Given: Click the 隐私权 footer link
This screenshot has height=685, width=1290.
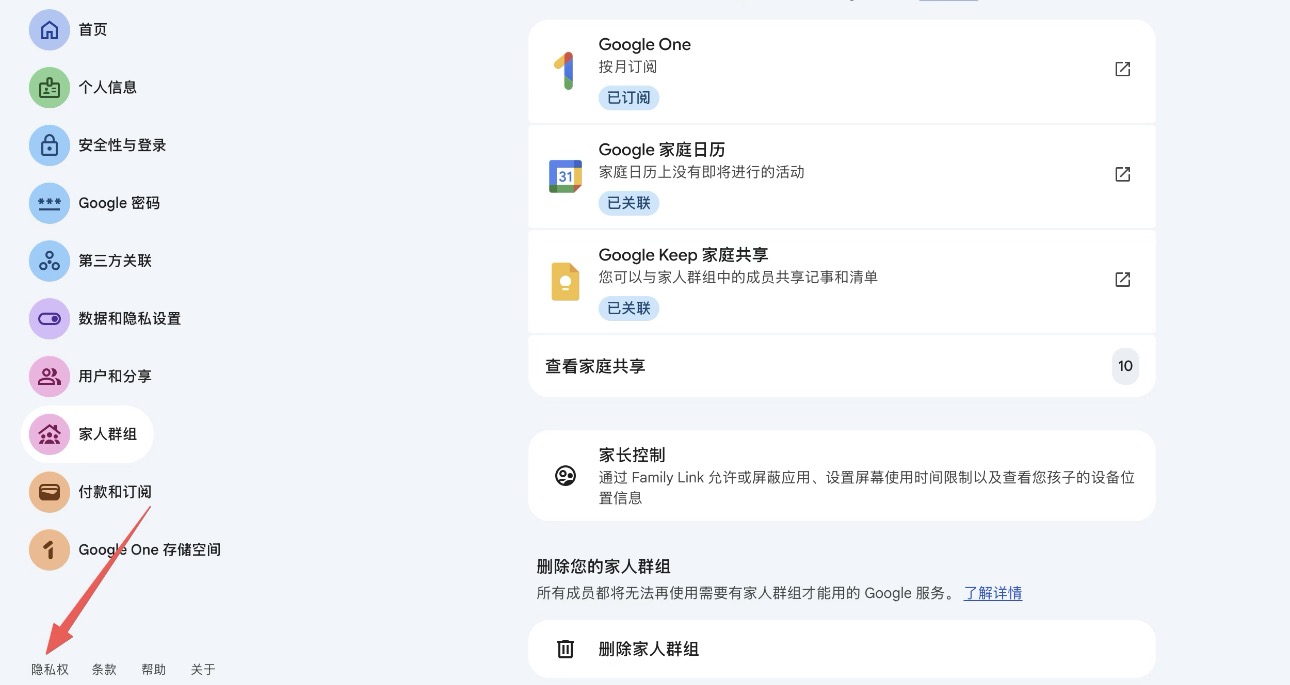Looking at the screenshot, I should [50, 670].
